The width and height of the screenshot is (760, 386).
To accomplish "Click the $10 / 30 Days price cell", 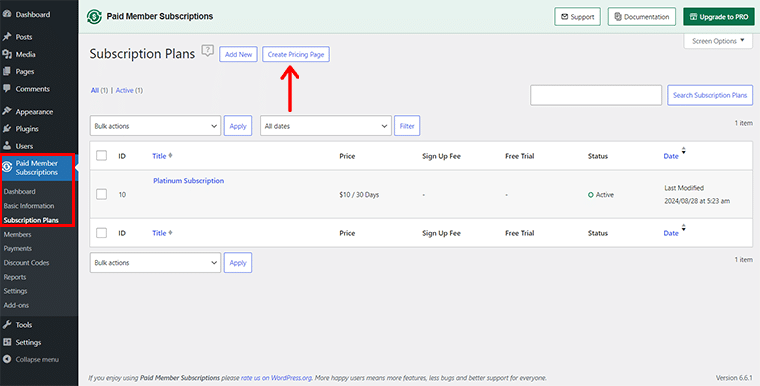I will pos(359,194).
